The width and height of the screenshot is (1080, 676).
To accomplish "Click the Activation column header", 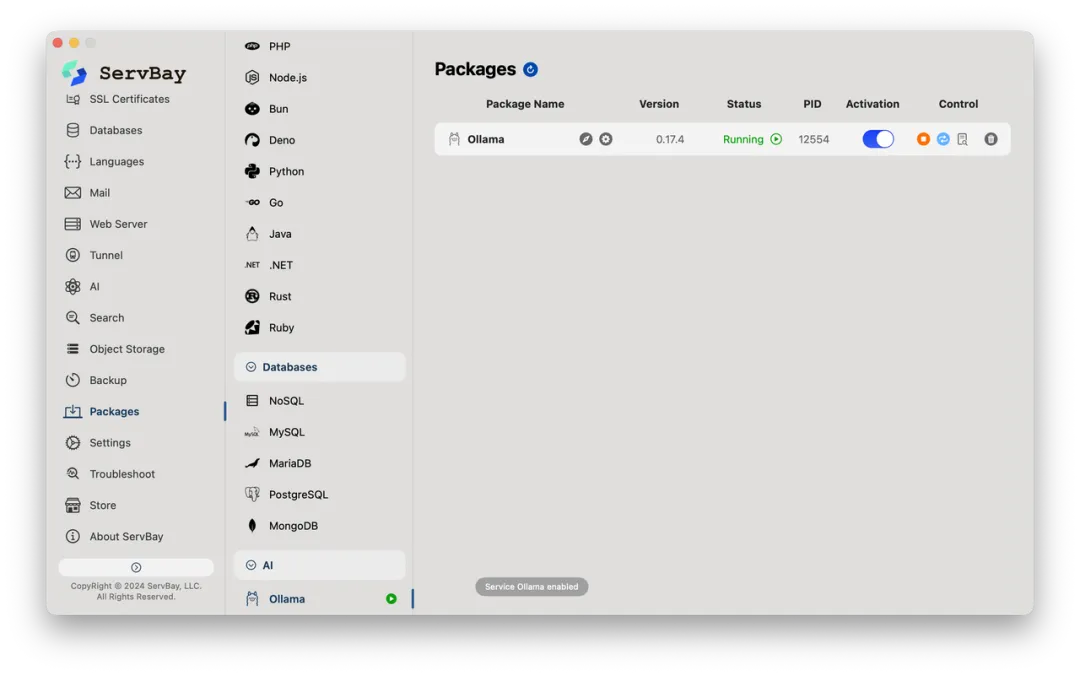I will [x=873, y=104].
